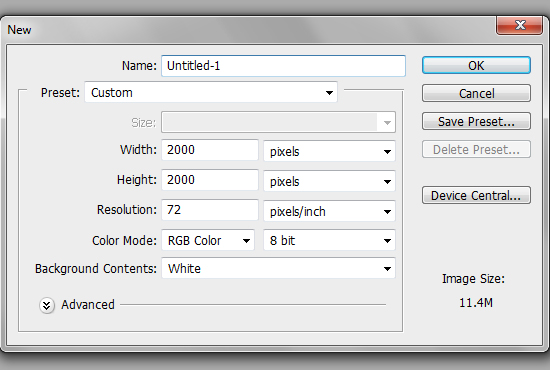Click the Color Mode label
Screen dimensions: 550x370
[124, 241]
